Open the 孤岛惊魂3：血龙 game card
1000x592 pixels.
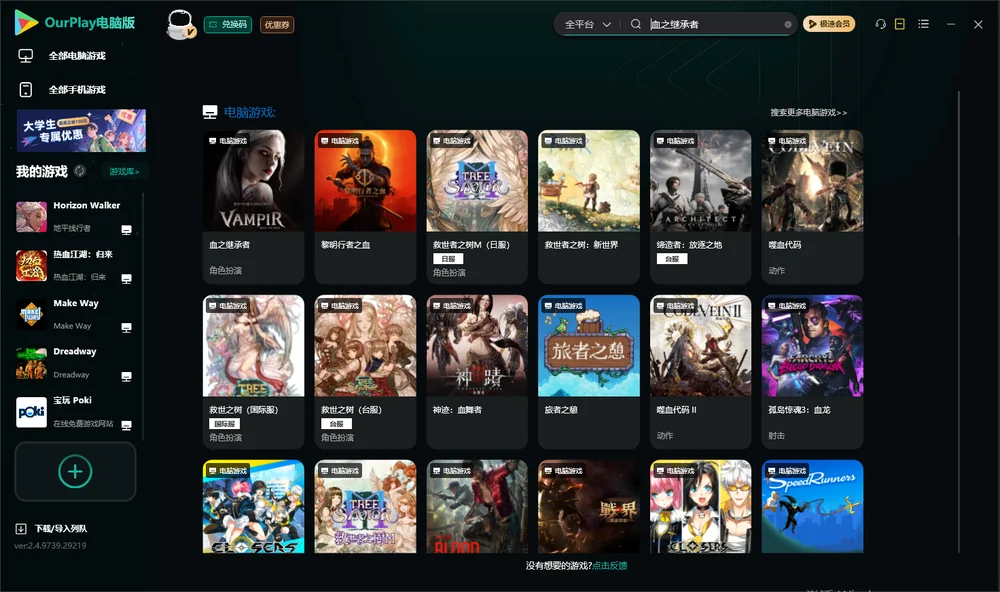click(x=812, y=372)
